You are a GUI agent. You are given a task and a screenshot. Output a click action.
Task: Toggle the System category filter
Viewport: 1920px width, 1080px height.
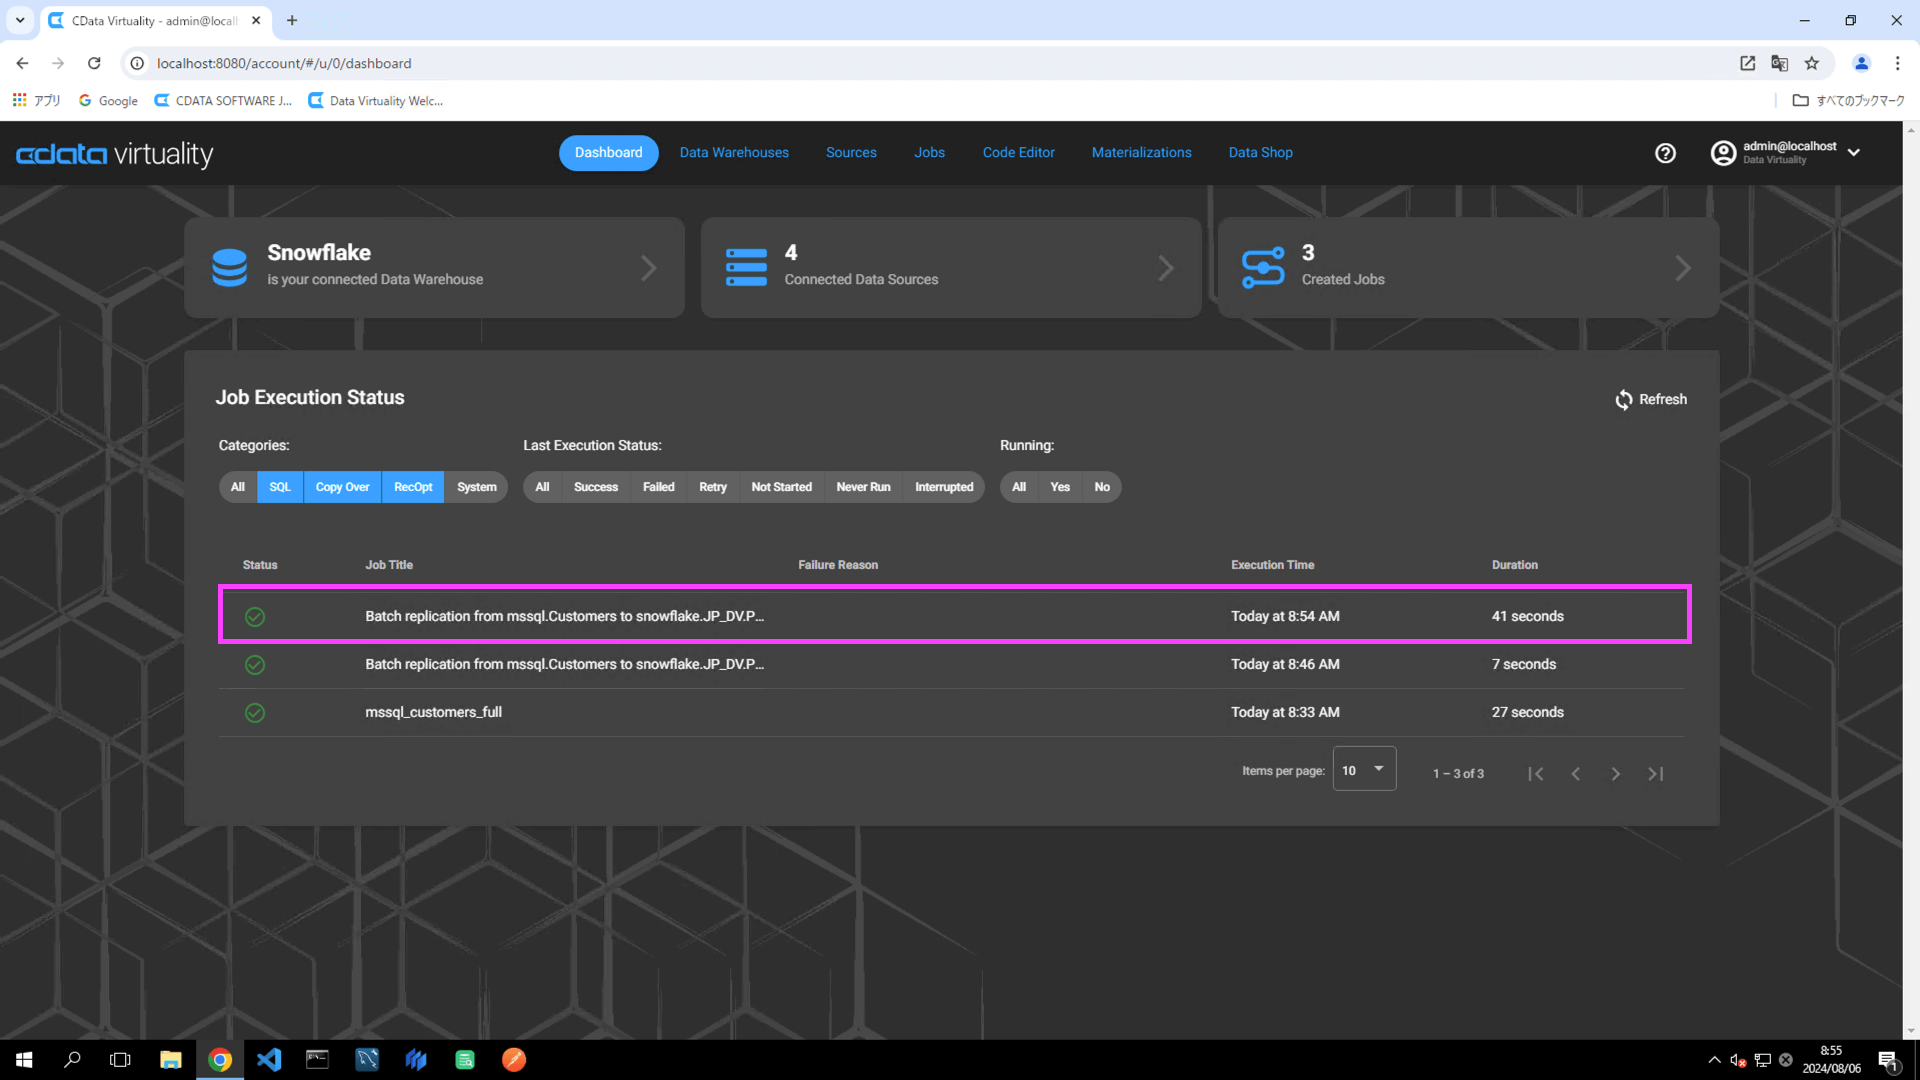(x=476, y=487)
